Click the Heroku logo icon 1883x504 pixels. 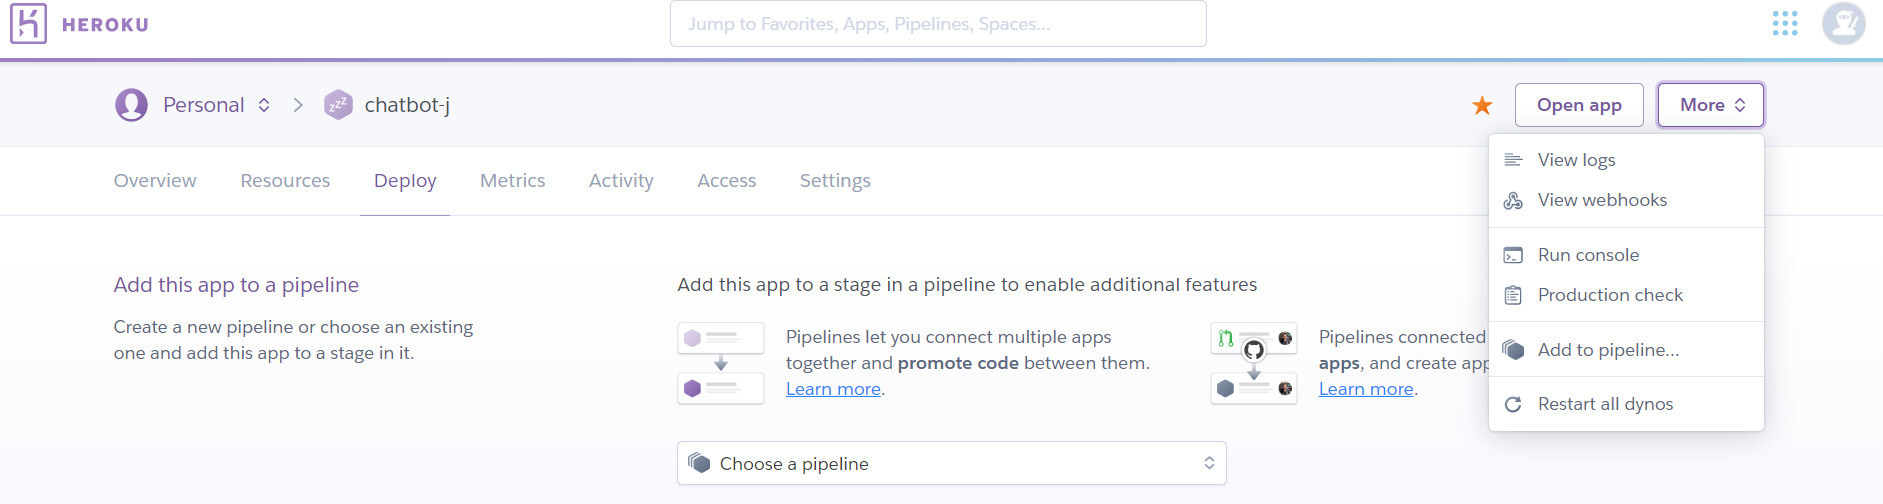[28, 24]
